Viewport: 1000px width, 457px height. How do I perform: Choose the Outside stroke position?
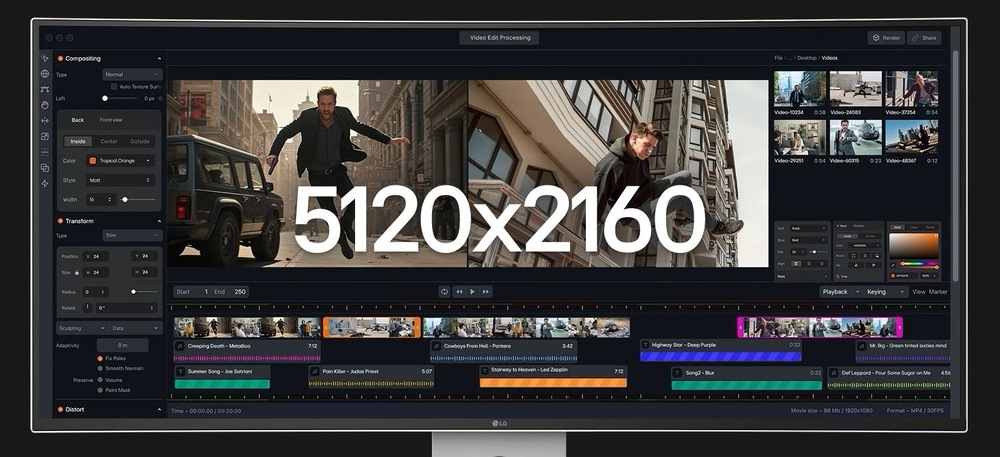tap(140, 141)
